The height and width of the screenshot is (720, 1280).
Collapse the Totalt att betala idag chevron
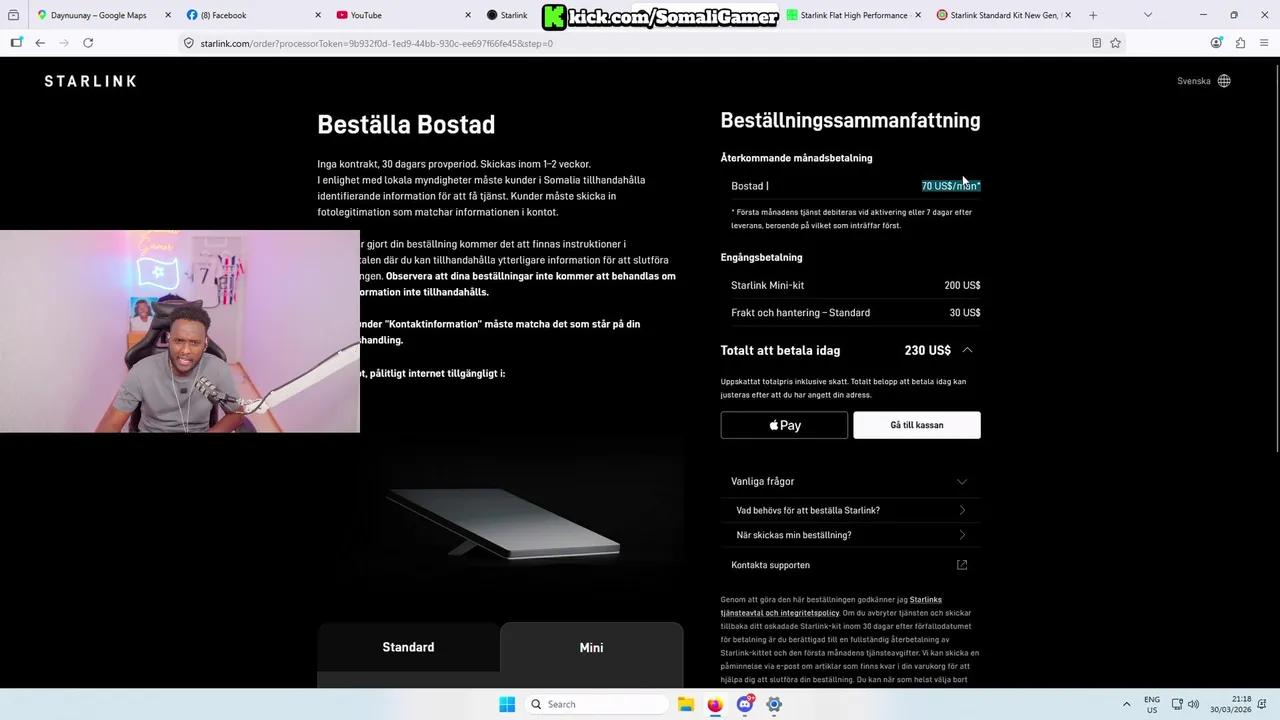point(967,350)
